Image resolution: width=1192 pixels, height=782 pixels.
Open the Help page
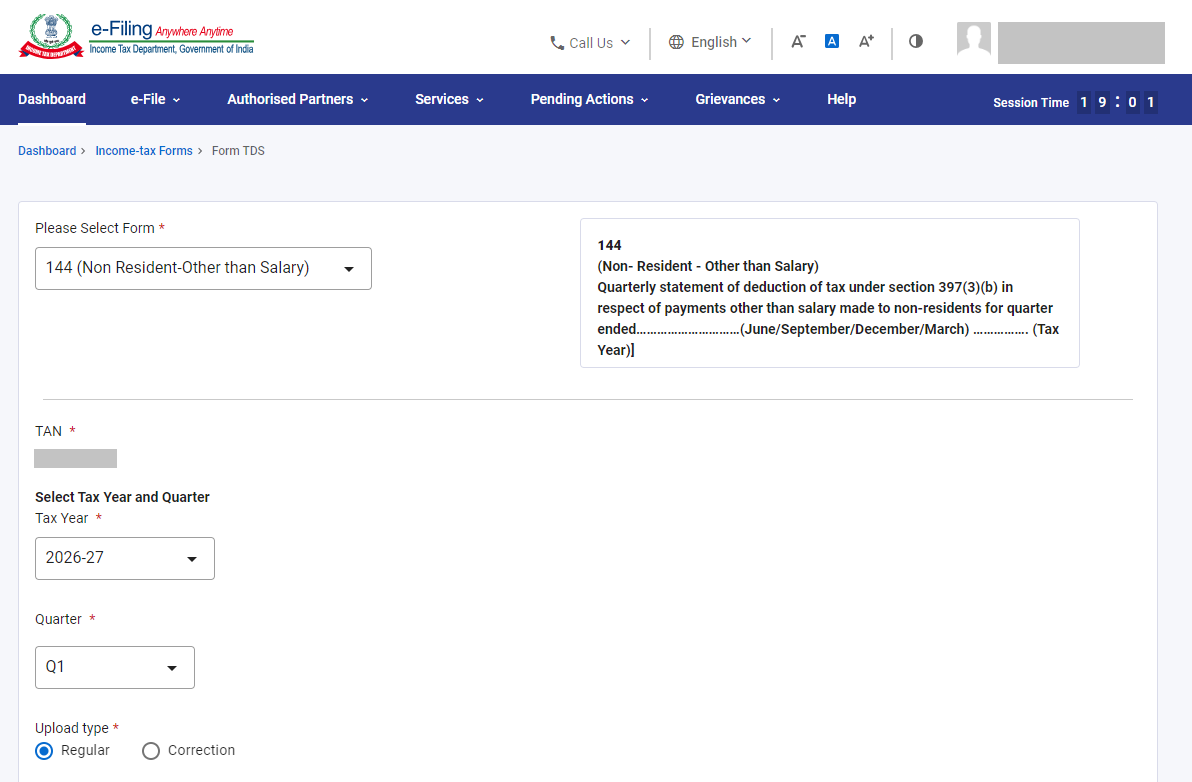click(x=842, y=100)
